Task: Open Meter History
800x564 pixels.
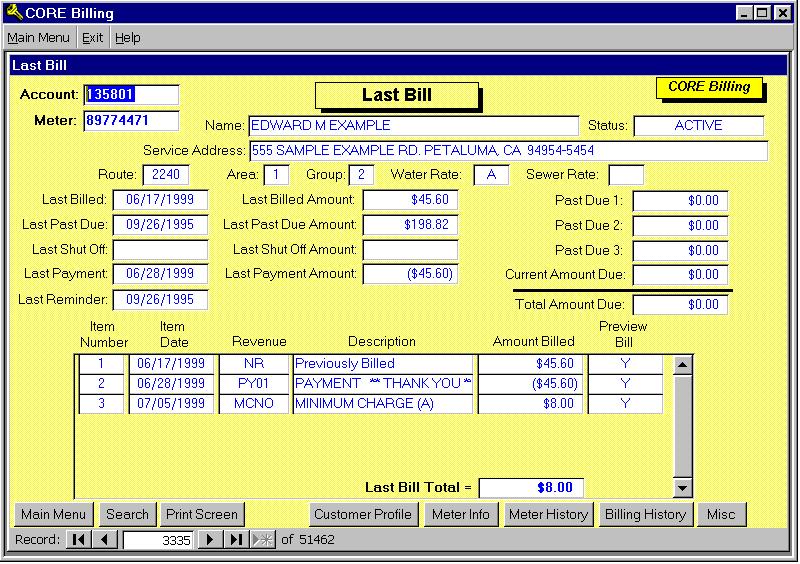Action: [x=549, y=514]
